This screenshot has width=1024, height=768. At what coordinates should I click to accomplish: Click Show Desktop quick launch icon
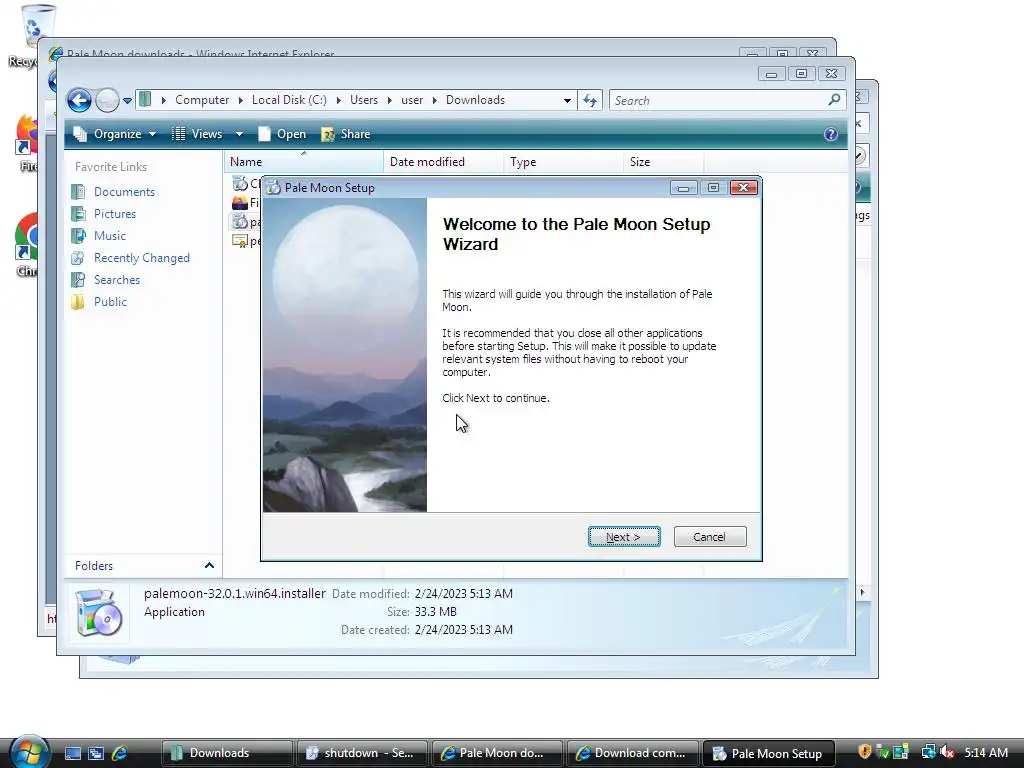72,753
